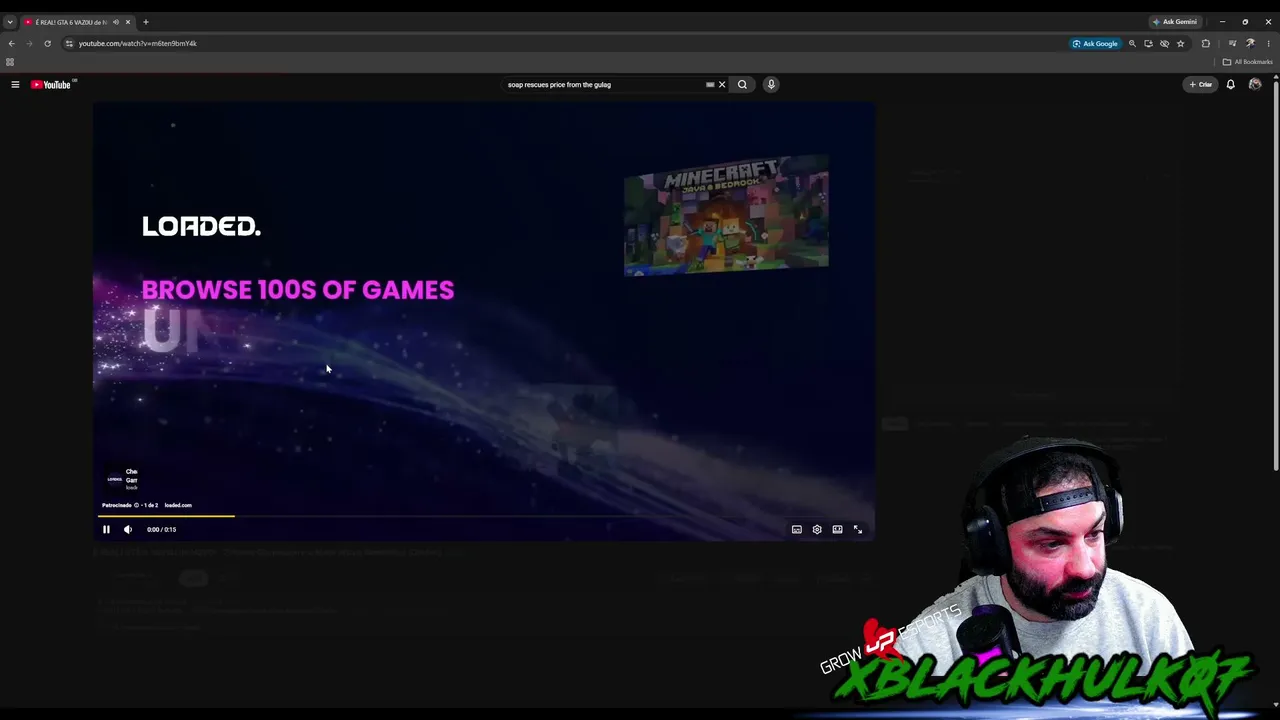Open a new browser tab
Viewport: 1280px width, 720px height.
[145, 22]
